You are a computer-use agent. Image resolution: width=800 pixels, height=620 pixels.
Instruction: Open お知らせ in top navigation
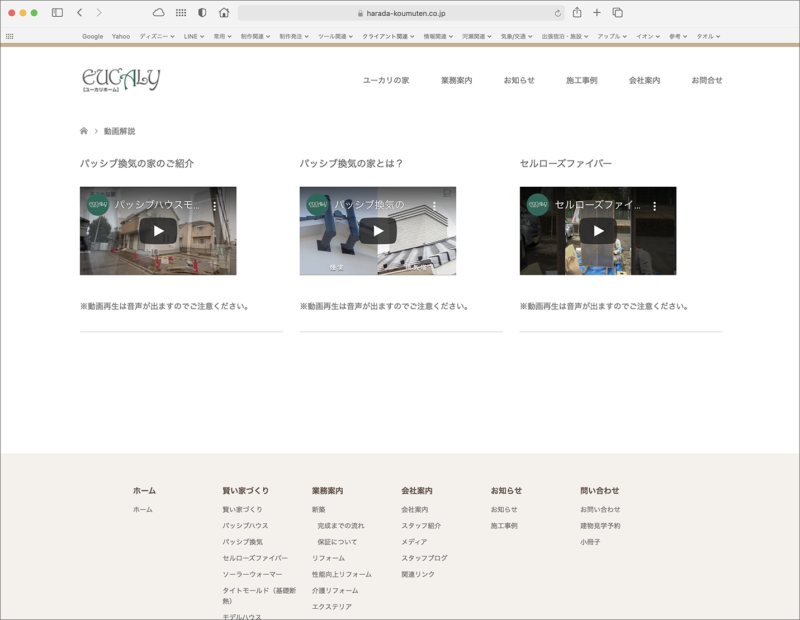(x=519, y=80)
